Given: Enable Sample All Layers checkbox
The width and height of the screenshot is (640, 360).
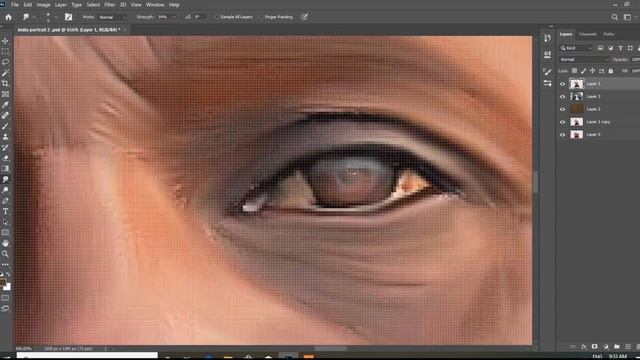Looking at the screenshot, I should [217, 17].
